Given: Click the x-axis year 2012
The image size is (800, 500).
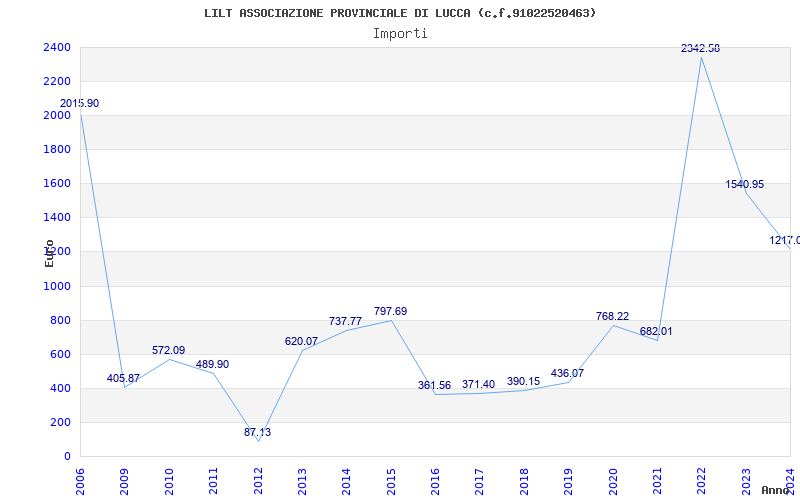Looking at the screenshot, I should 258,481.
